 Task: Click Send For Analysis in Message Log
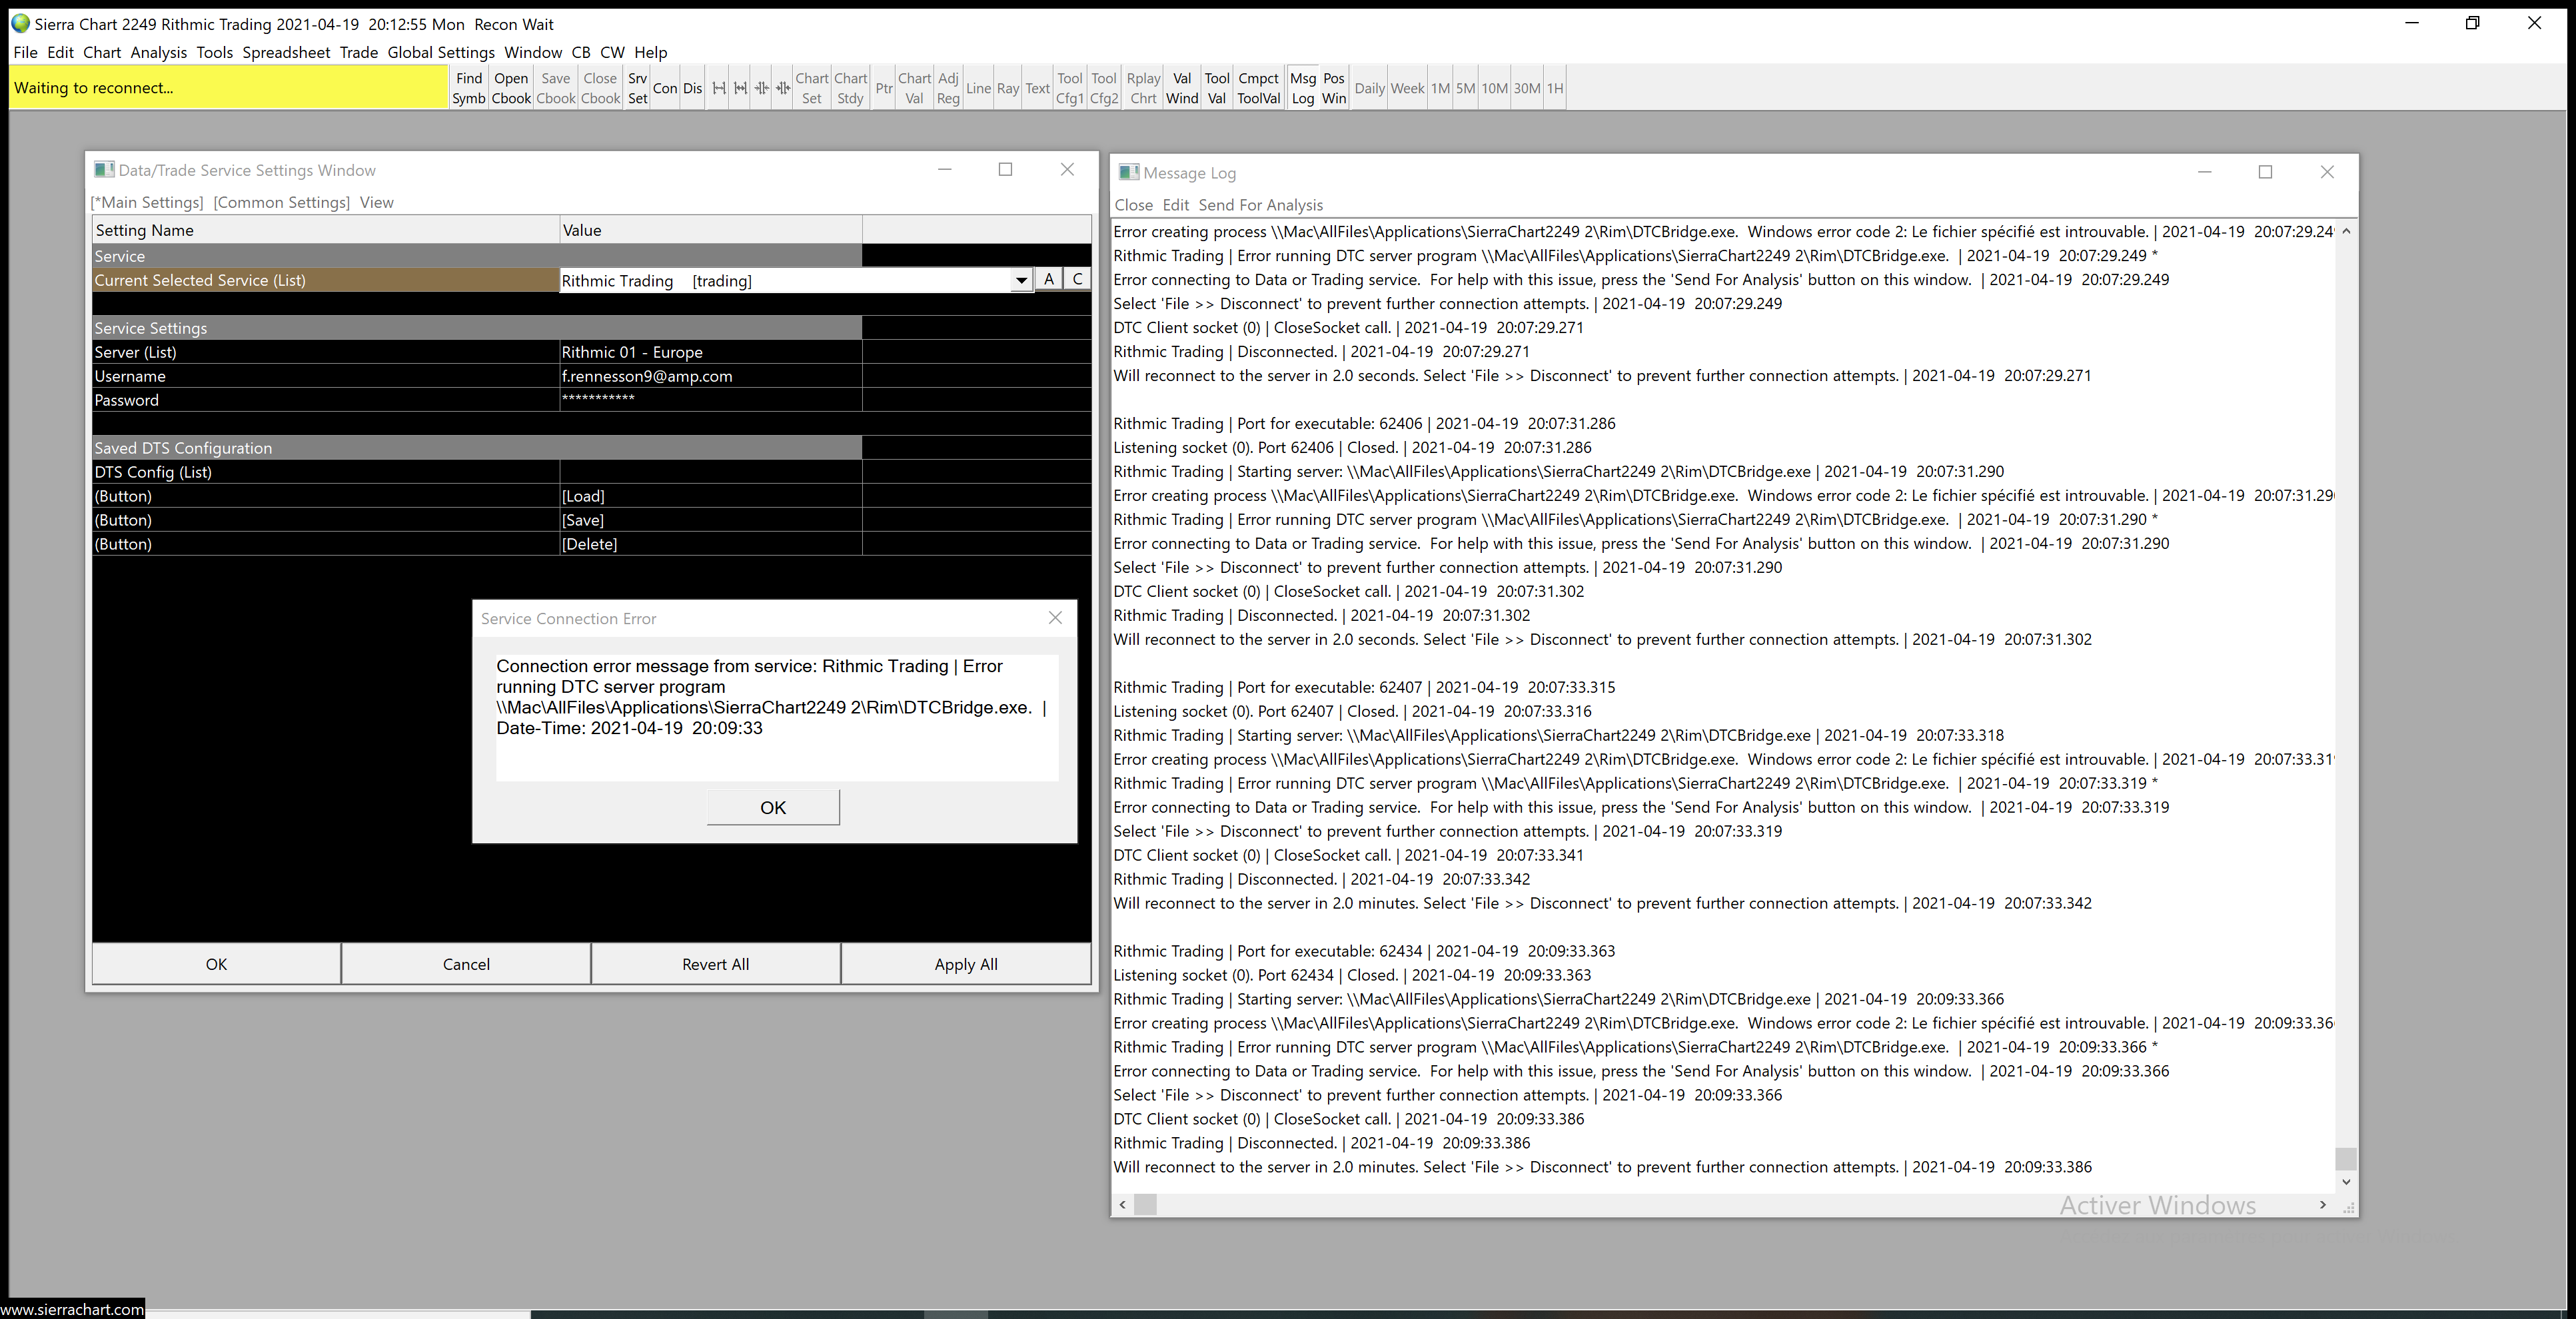(1260, 205)
